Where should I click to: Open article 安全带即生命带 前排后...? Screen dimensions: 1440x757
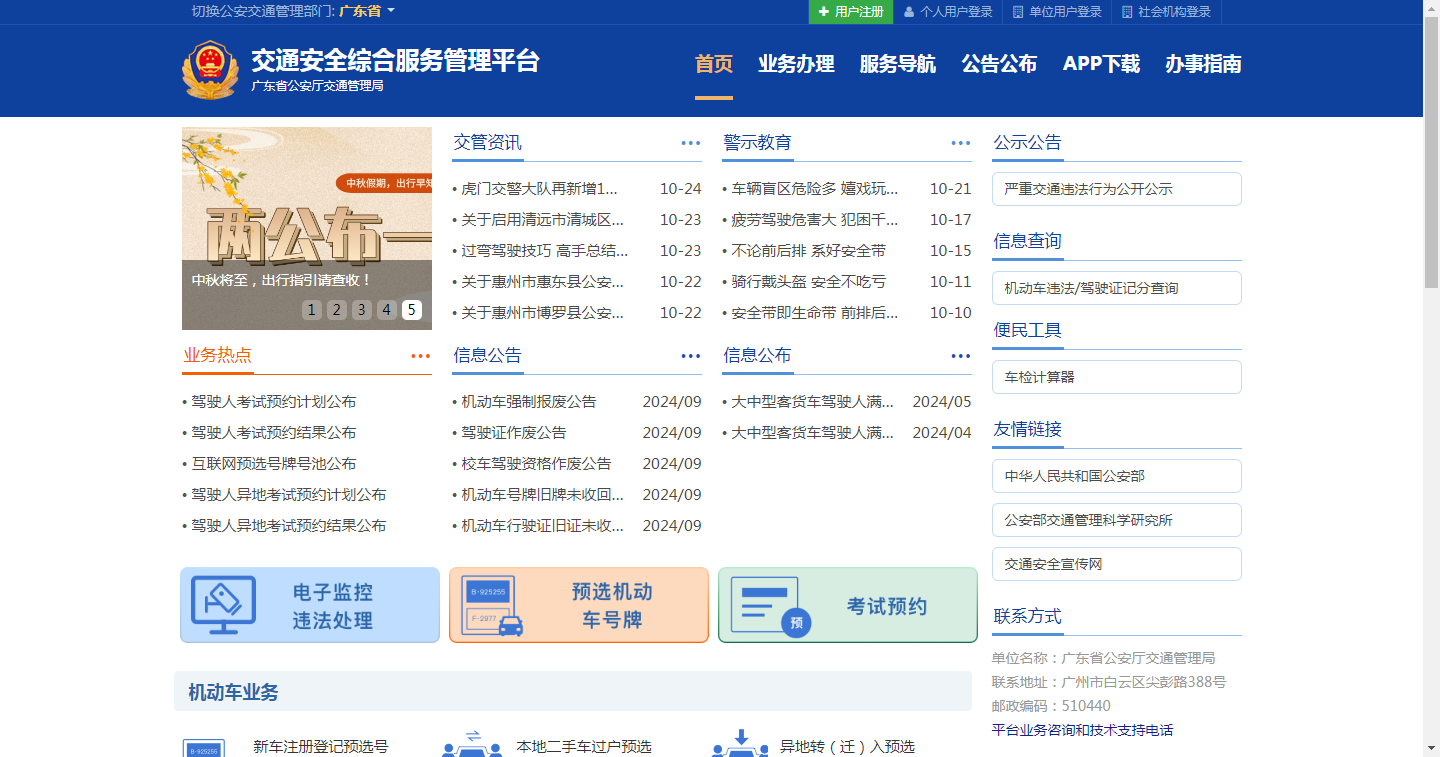tap(815, 313)
